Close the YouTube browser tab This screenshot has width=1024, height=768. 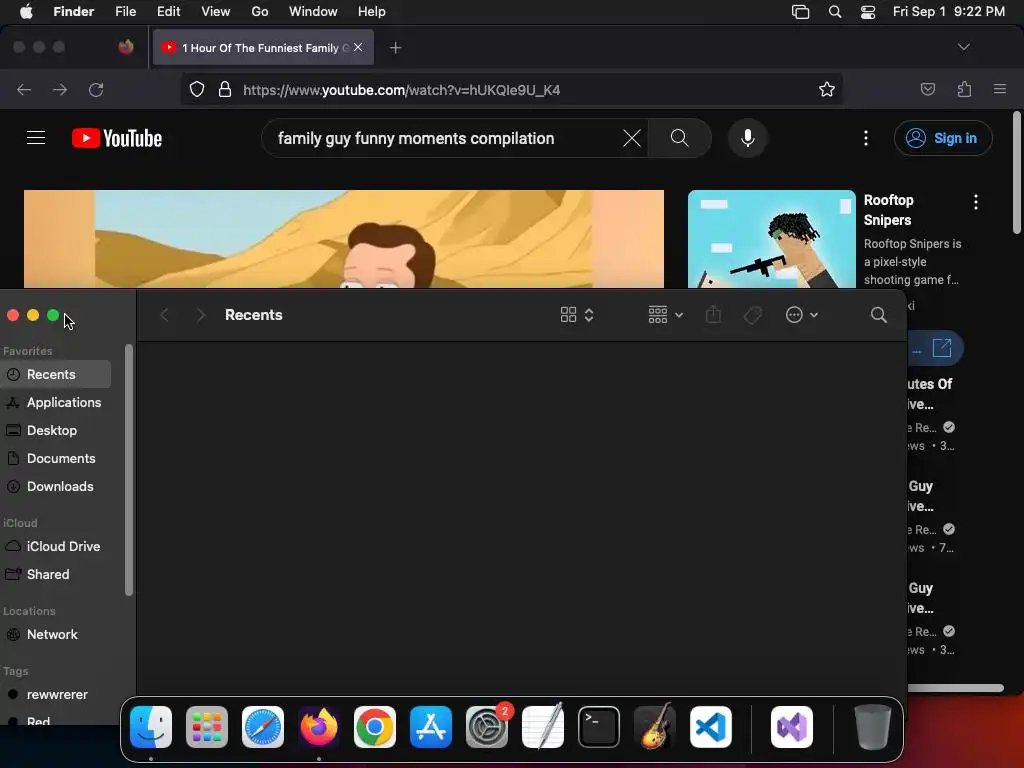(358, 47)
